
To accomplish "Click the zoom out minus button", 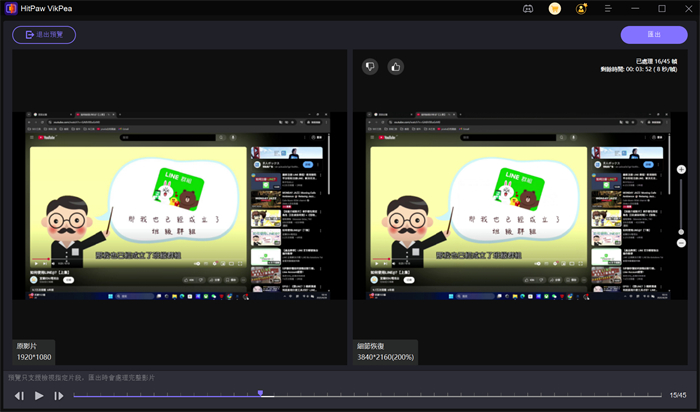I will click(x=681, y=243).
